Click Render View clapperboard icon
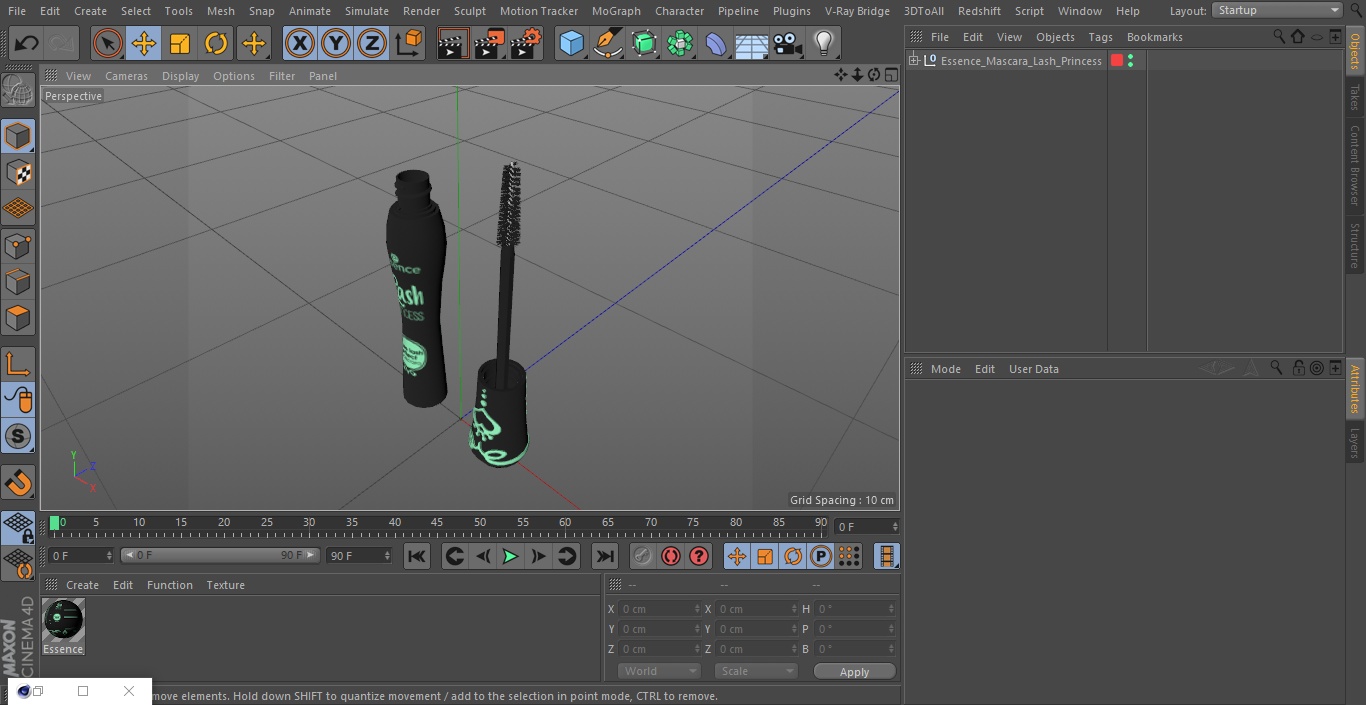The image size is (1366, 705). point(453,43)
